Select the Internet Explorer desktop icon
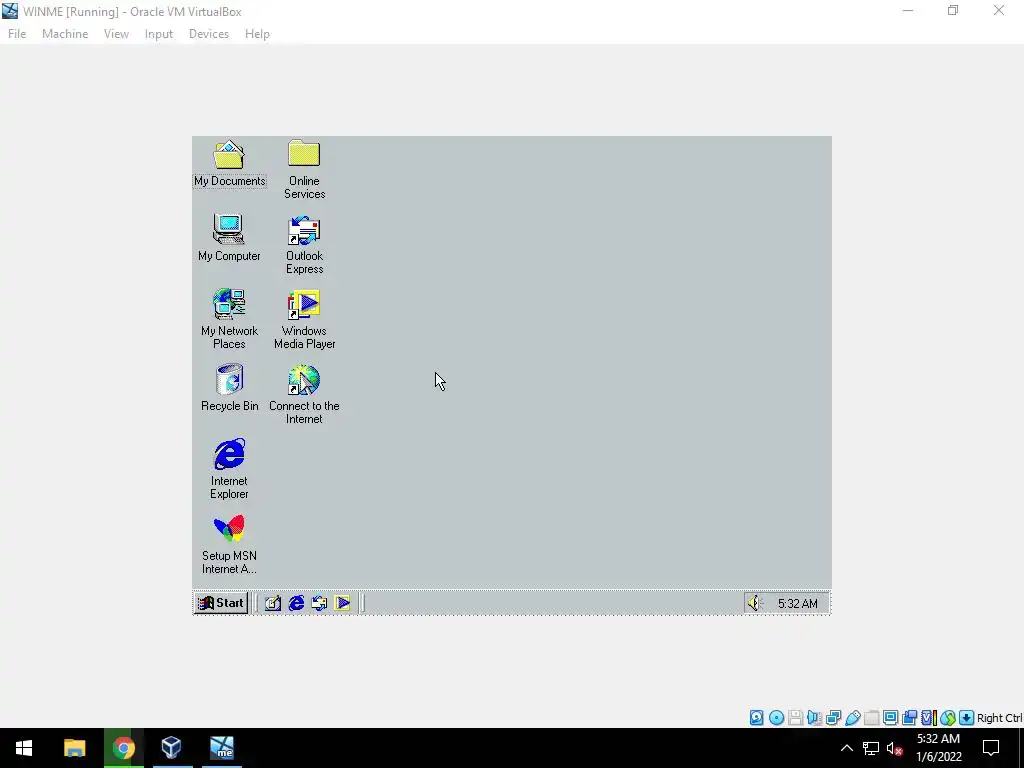 229,469
